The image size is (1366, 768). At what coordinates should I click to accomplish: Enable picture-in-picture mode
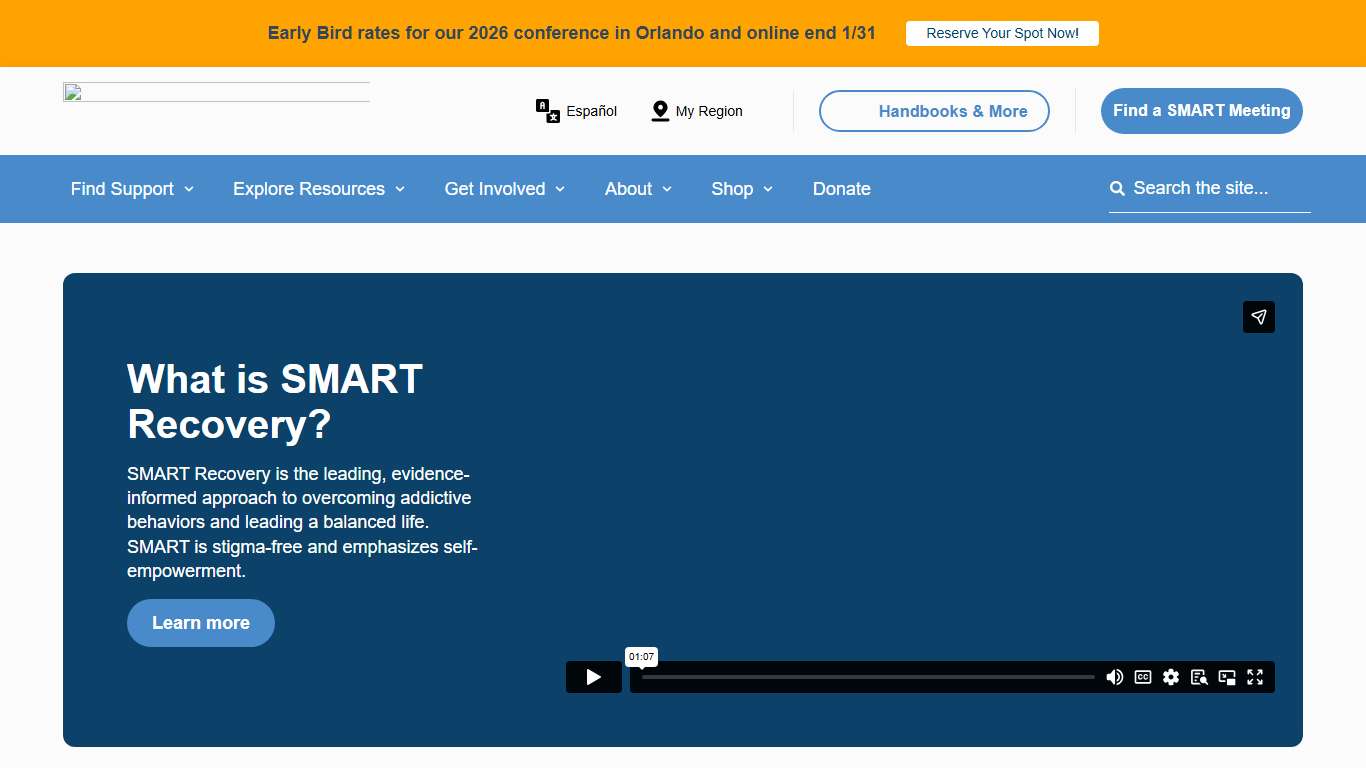click(x=1227, y=677)
